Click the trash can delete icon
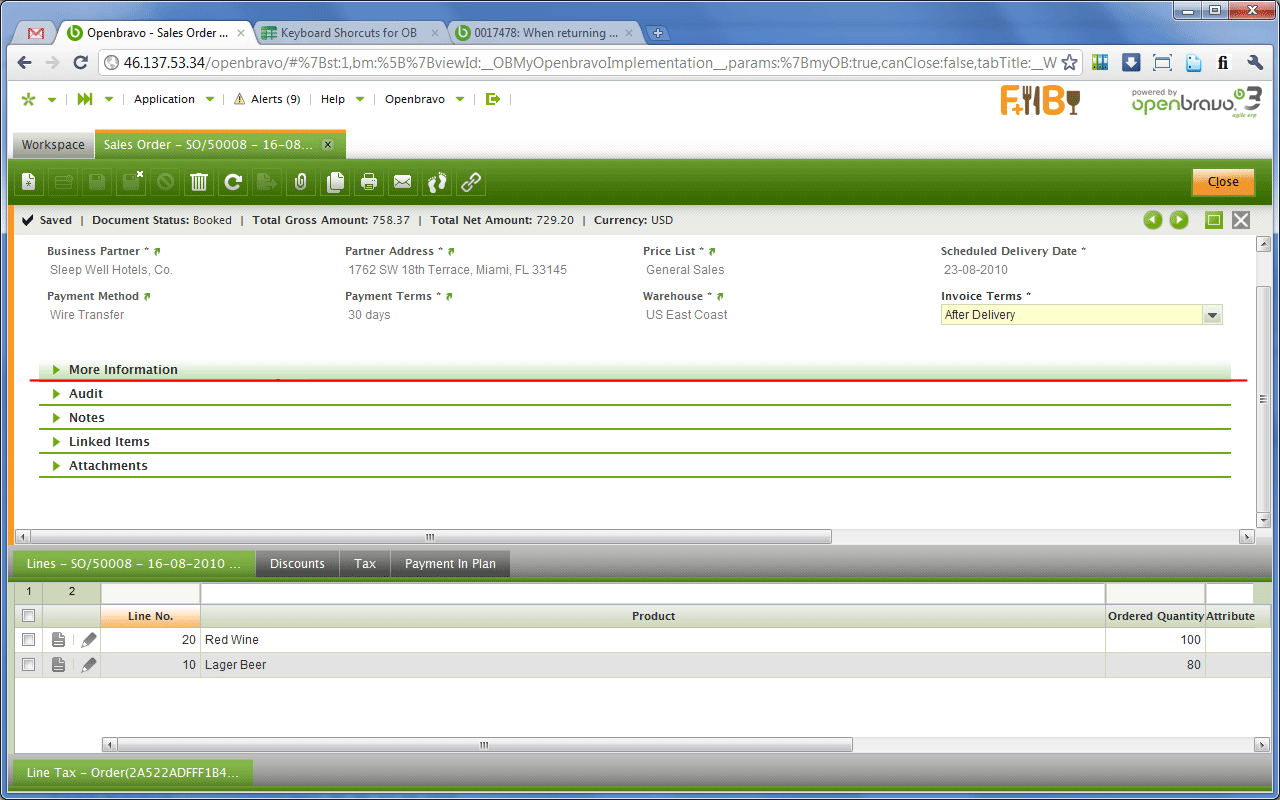This screenshot has height=800, width=1280. pyautogui.click(x=199, y=182)
